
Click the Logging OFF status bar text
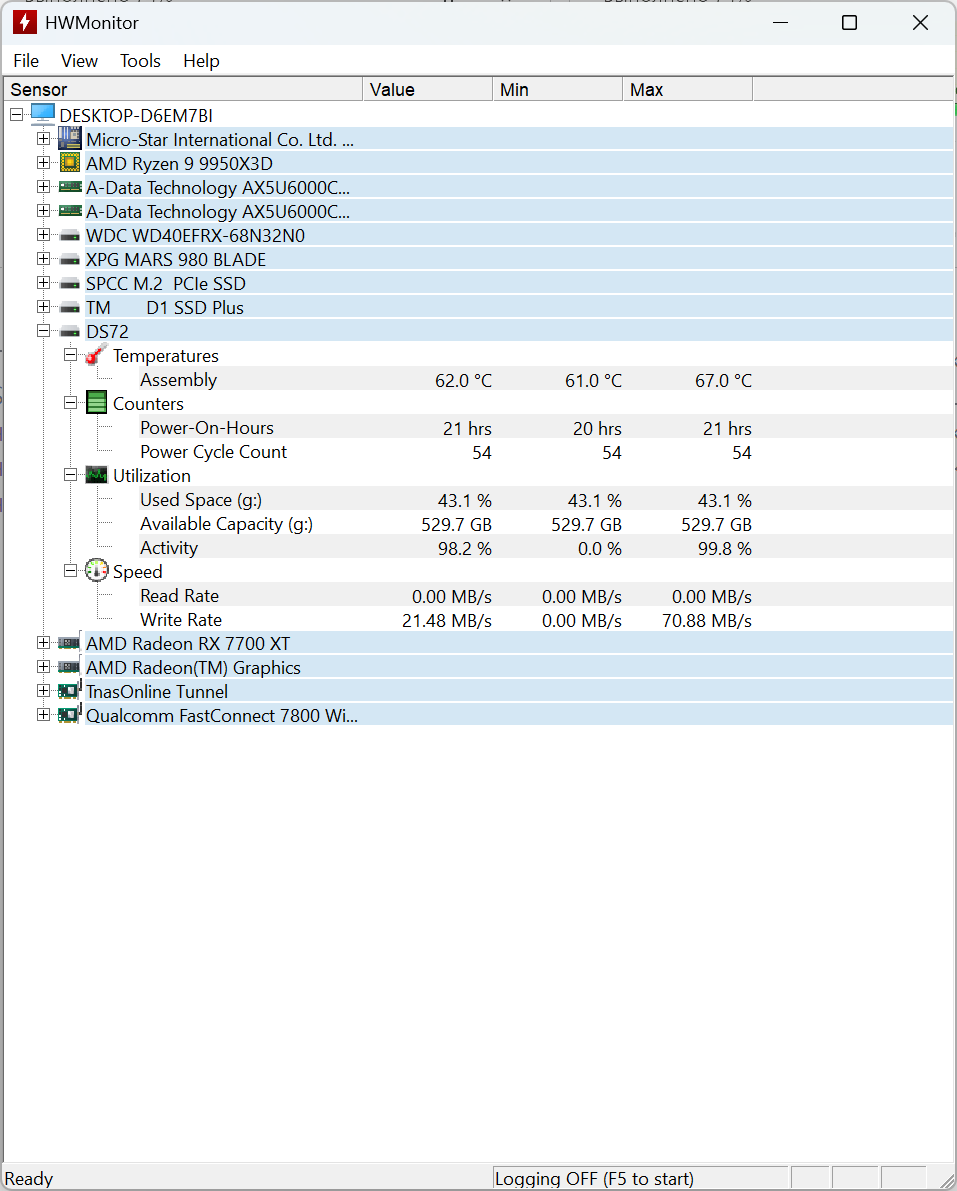point(594,1179)
